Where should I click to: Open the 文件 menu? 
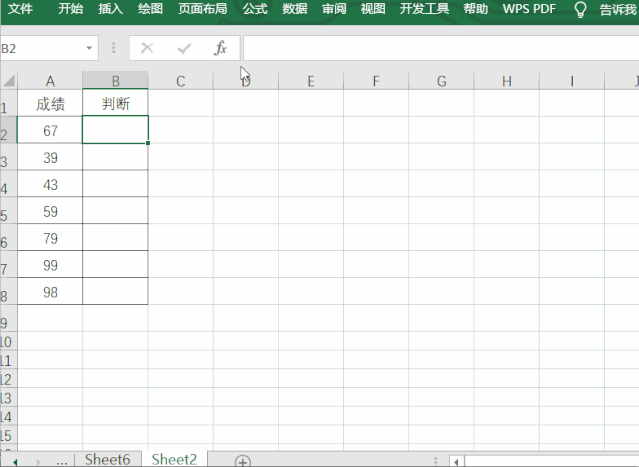coord(21,9)
